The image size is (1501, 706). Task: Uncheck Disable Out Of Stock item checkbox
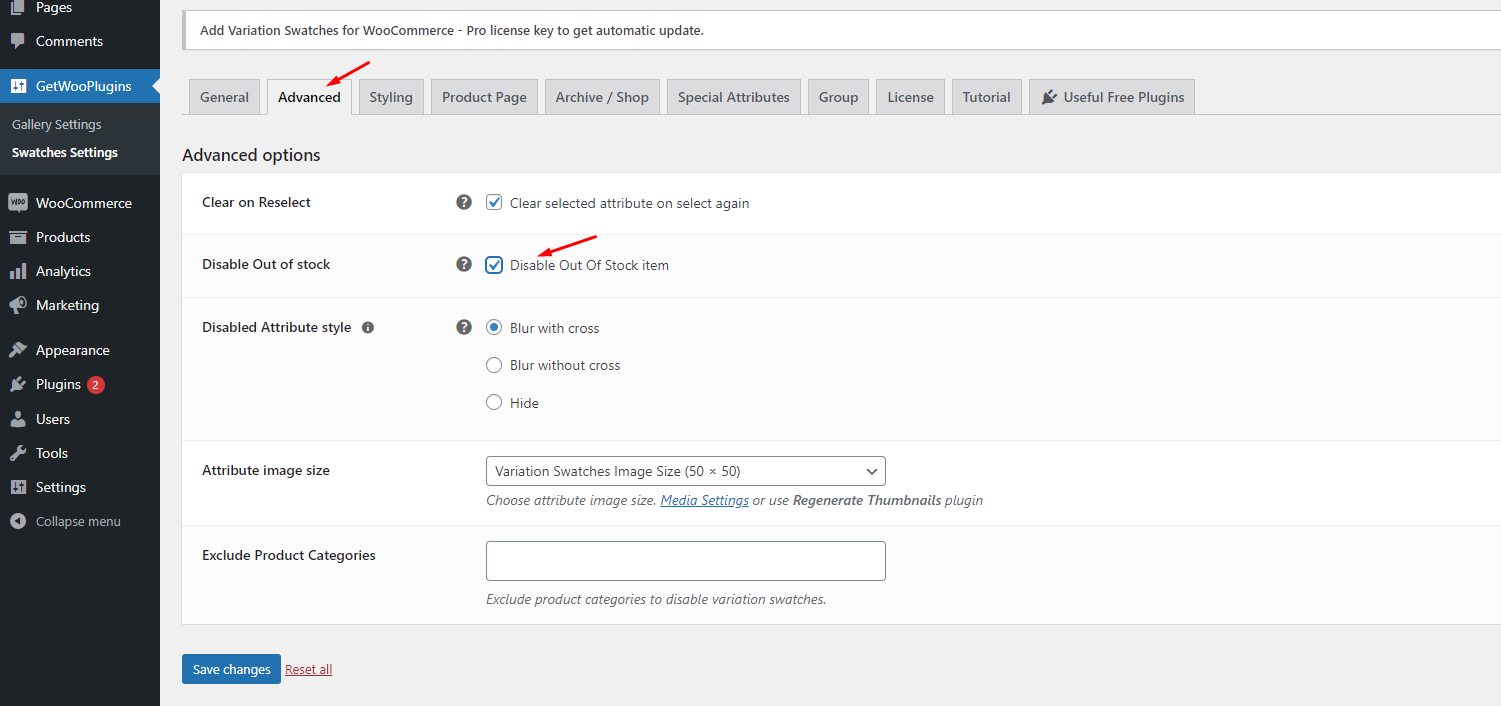tap(494, 265)
